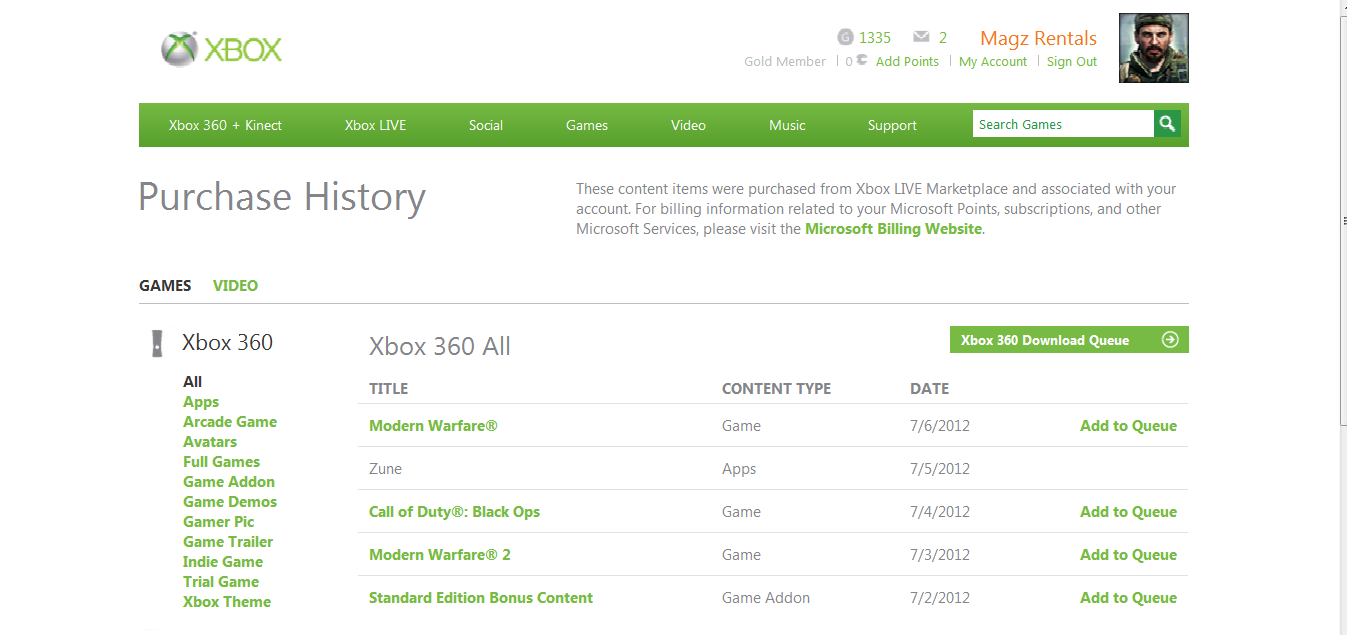Open the Xbox 360 Download Queue
The image size is (1347, 635).
[x=1045, y=340]
